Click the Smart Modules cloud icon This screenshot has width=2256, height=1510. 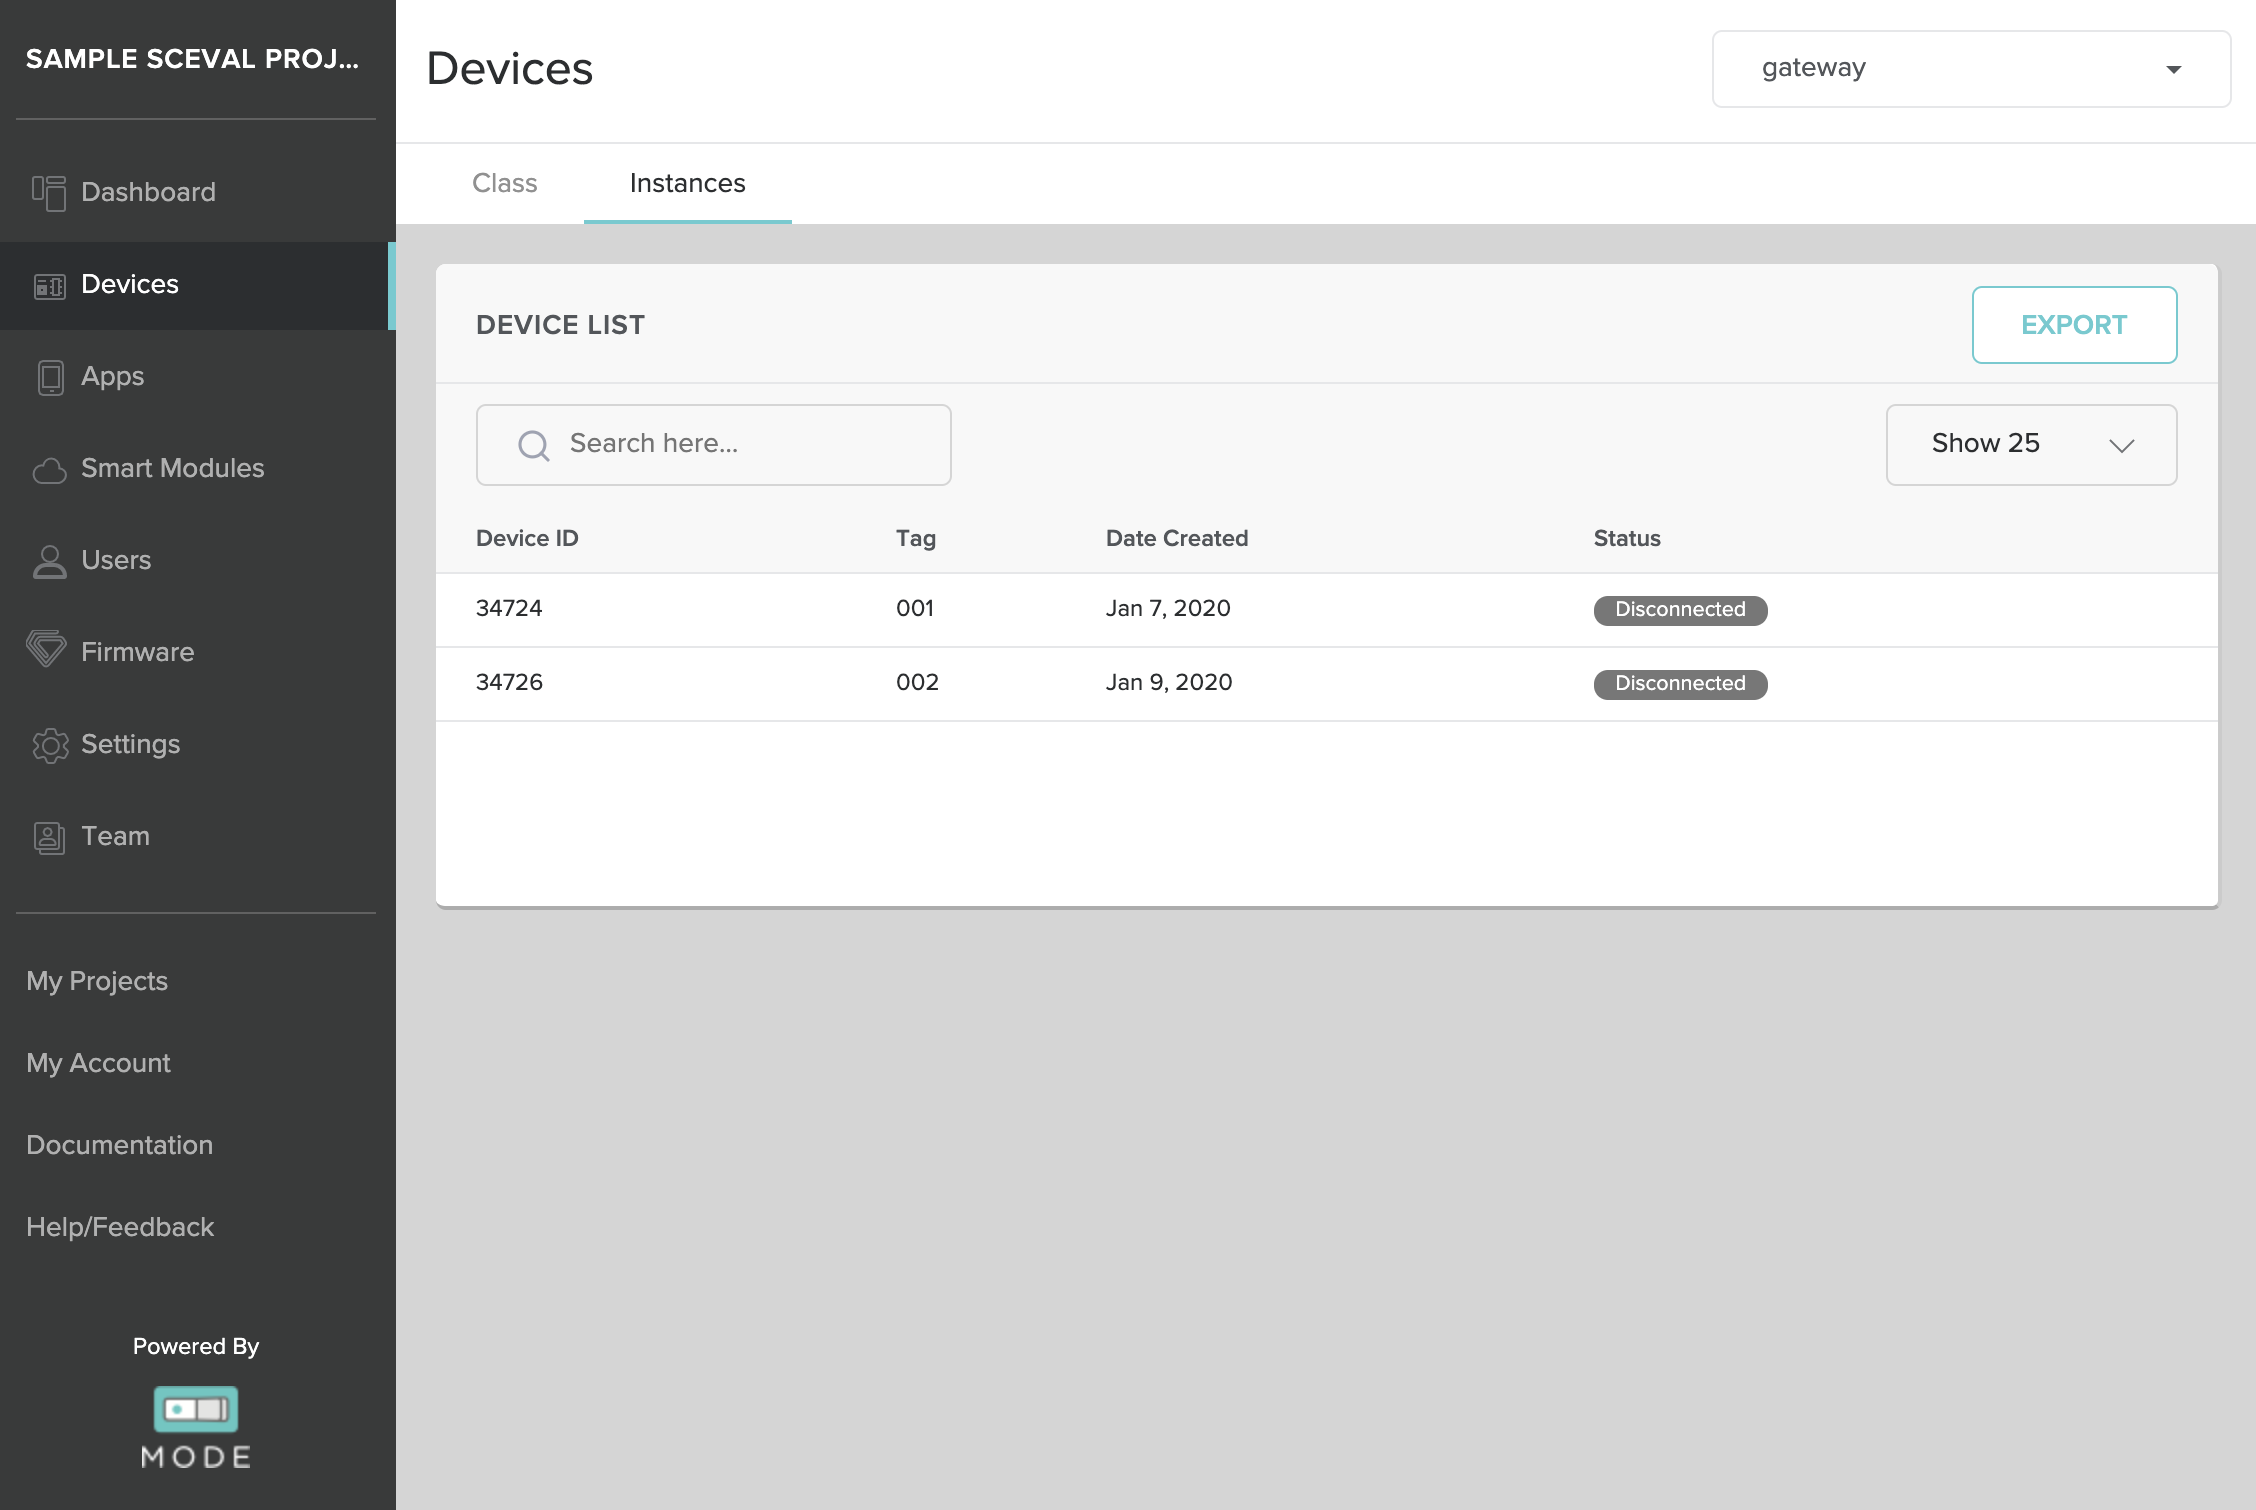click(x=49, y=470)
